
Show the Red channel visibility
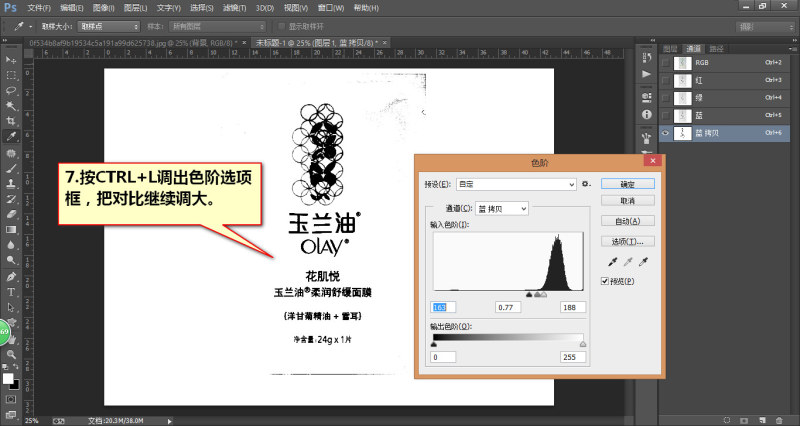[x=665, y=80]
